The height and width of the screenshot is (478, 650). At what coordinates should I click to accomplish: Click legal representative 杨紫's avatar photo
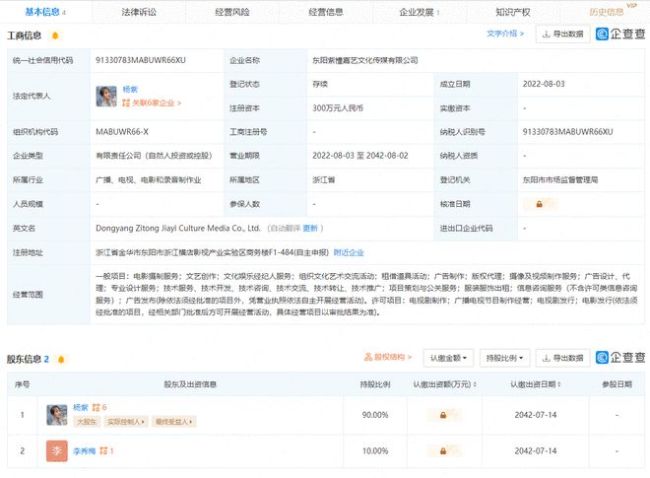[105, 95]
